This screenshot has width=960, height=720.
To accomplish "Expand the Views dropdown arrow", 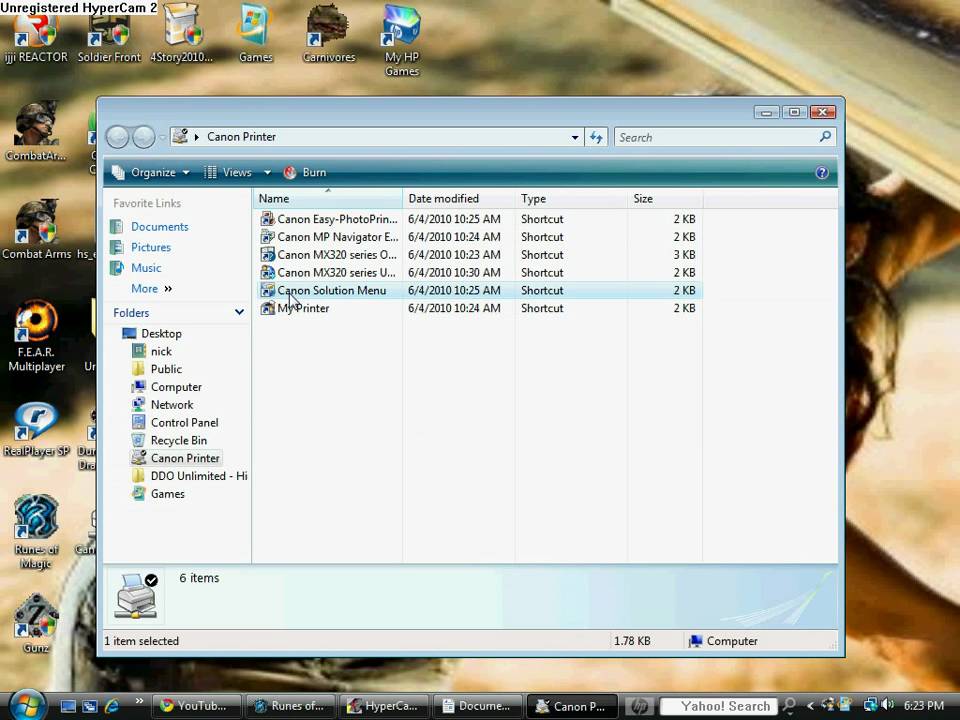I will tap(267, 172).
